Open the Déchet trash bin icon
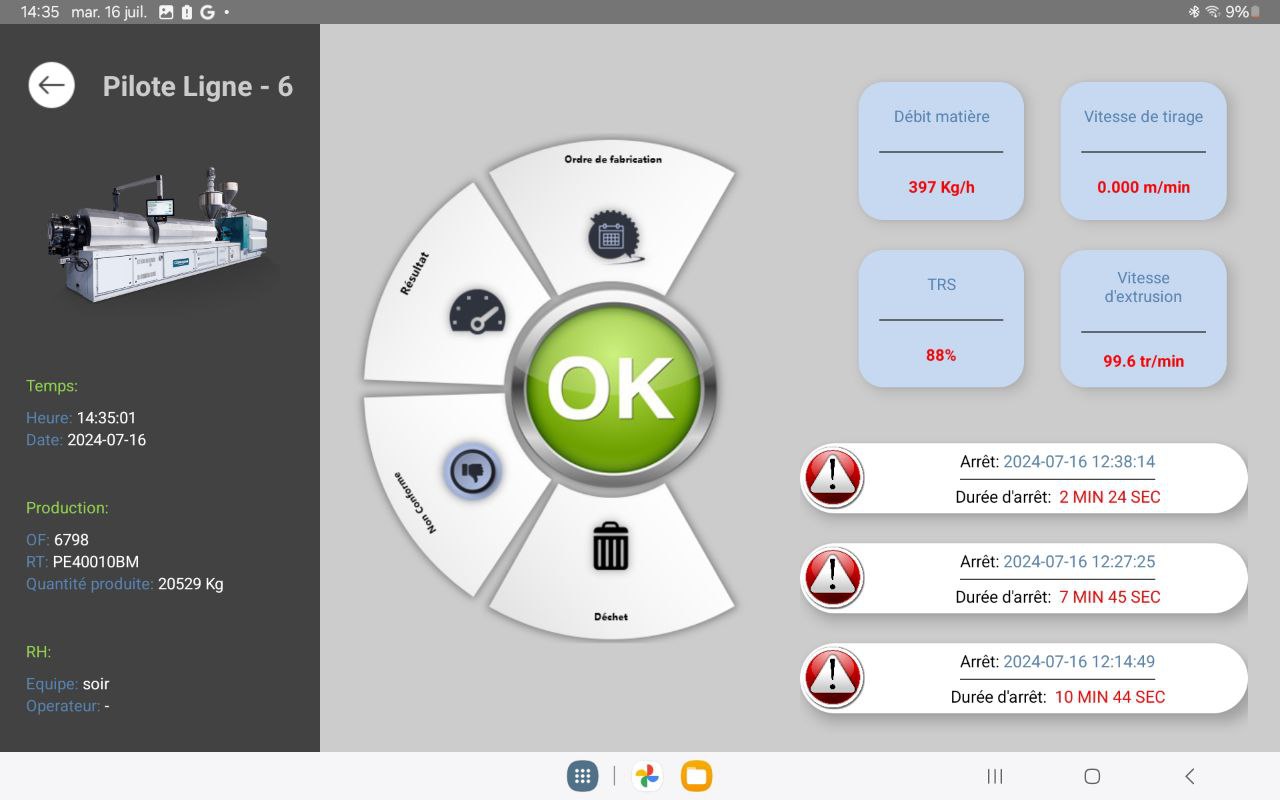 pyautogui.click(x=610, y=547)
